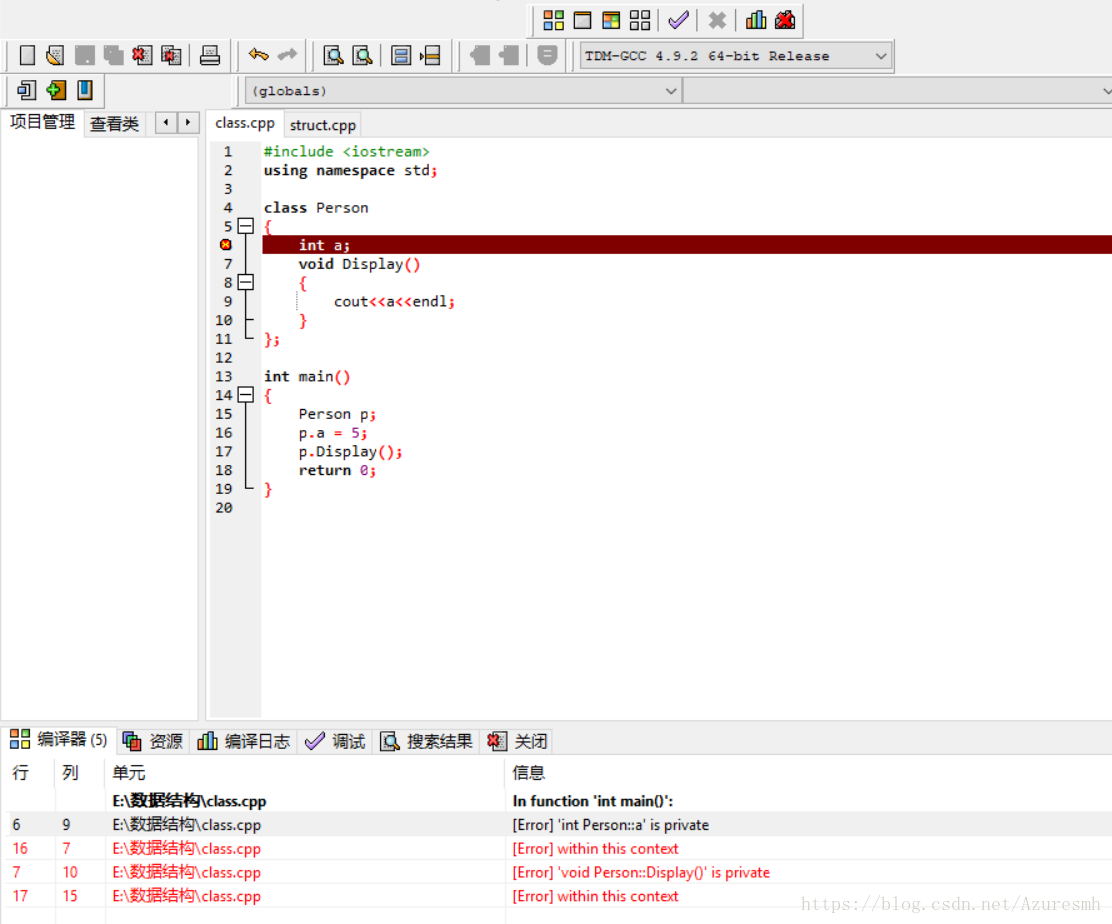1112x924 pixels.
Task: Click code line "p.Display();"
Action: (x=350, y=452)
